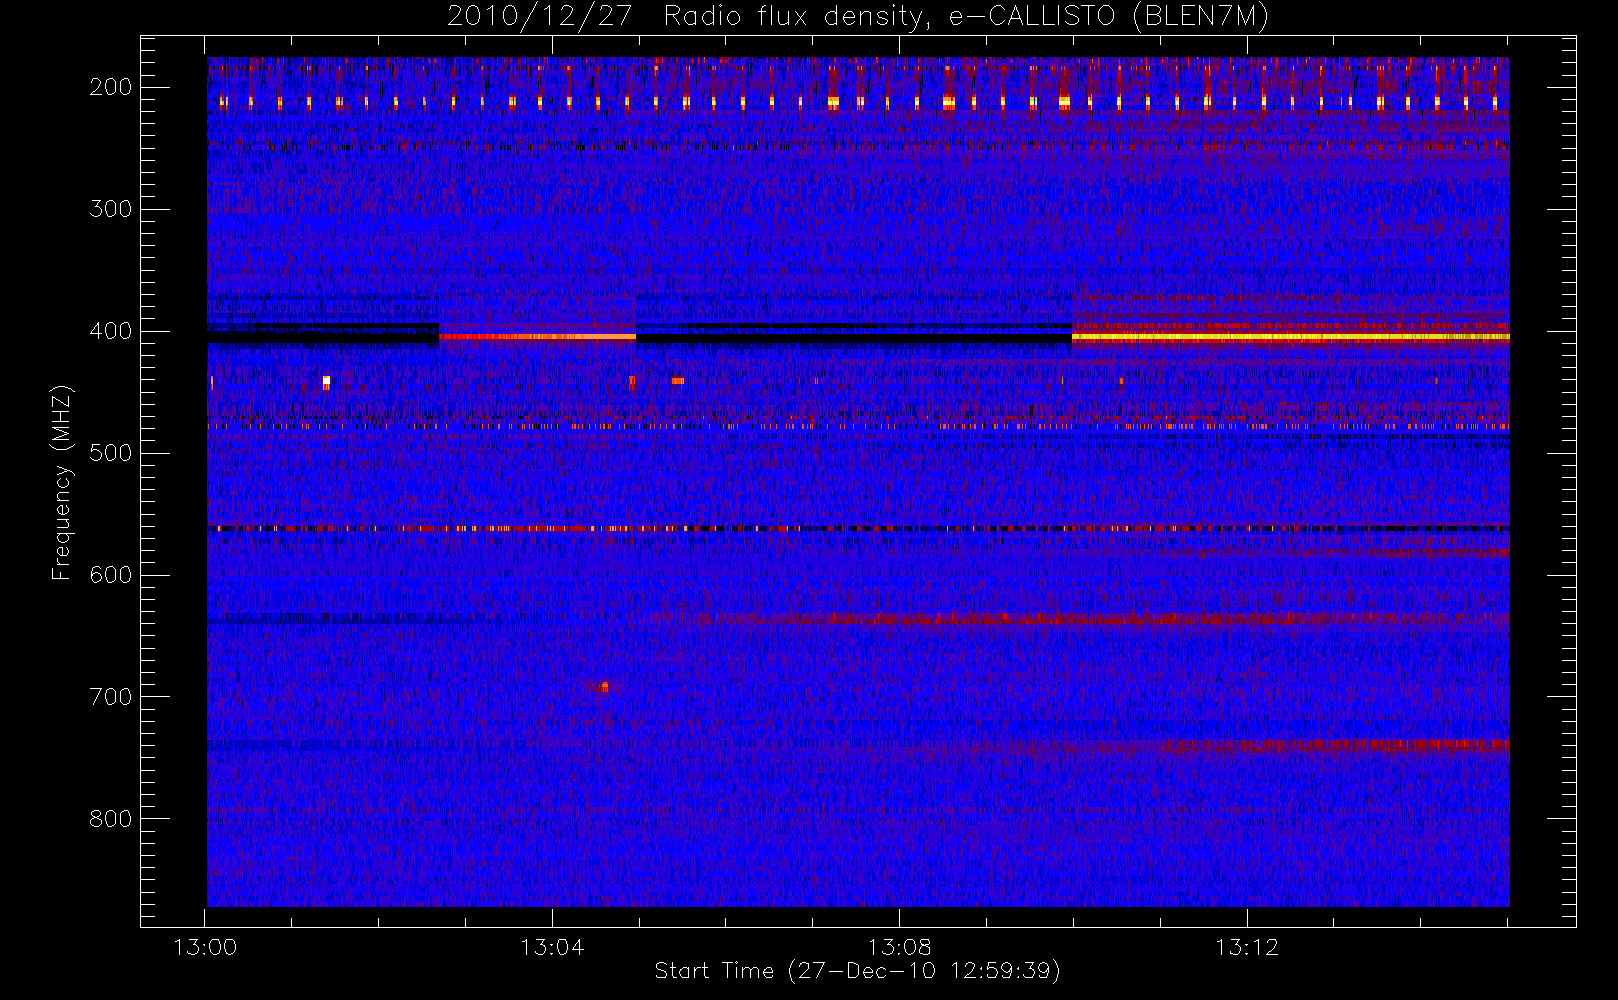Image resolution: width=1618 pixels, height=1000 pixels.
Task: Click the 600 frequency tick label
Action: (110, 575)
